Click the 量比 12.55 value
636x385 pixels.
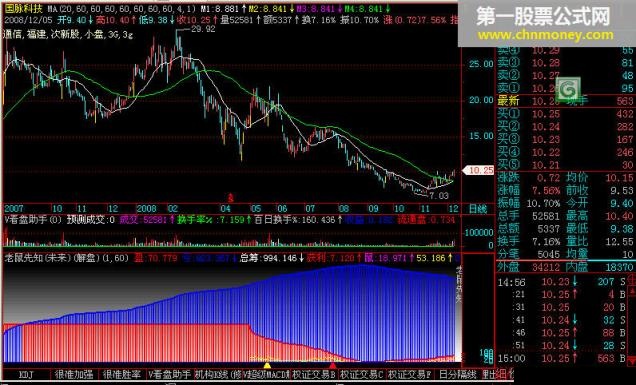click(619, 242)
